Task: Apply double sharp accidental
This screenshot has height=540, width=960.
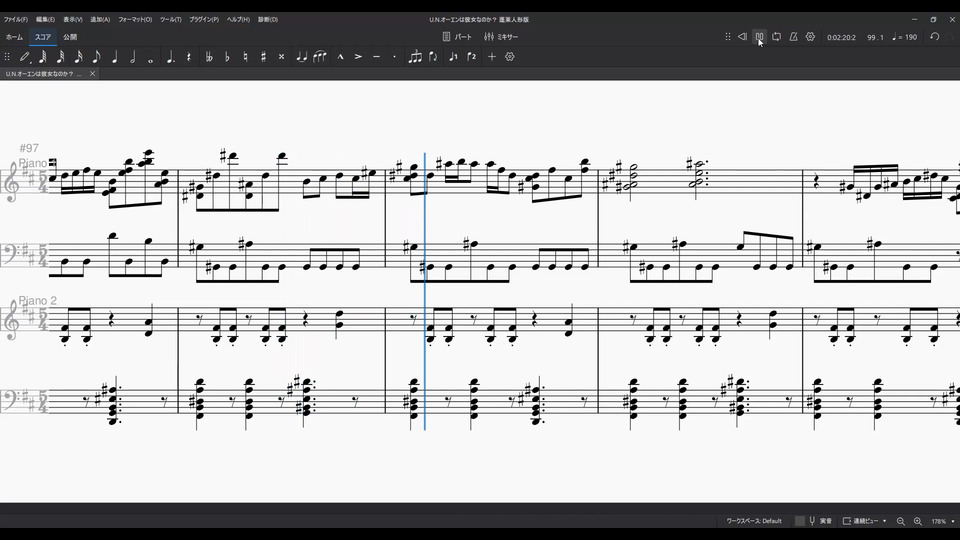Action: click(x=282, y=57)
